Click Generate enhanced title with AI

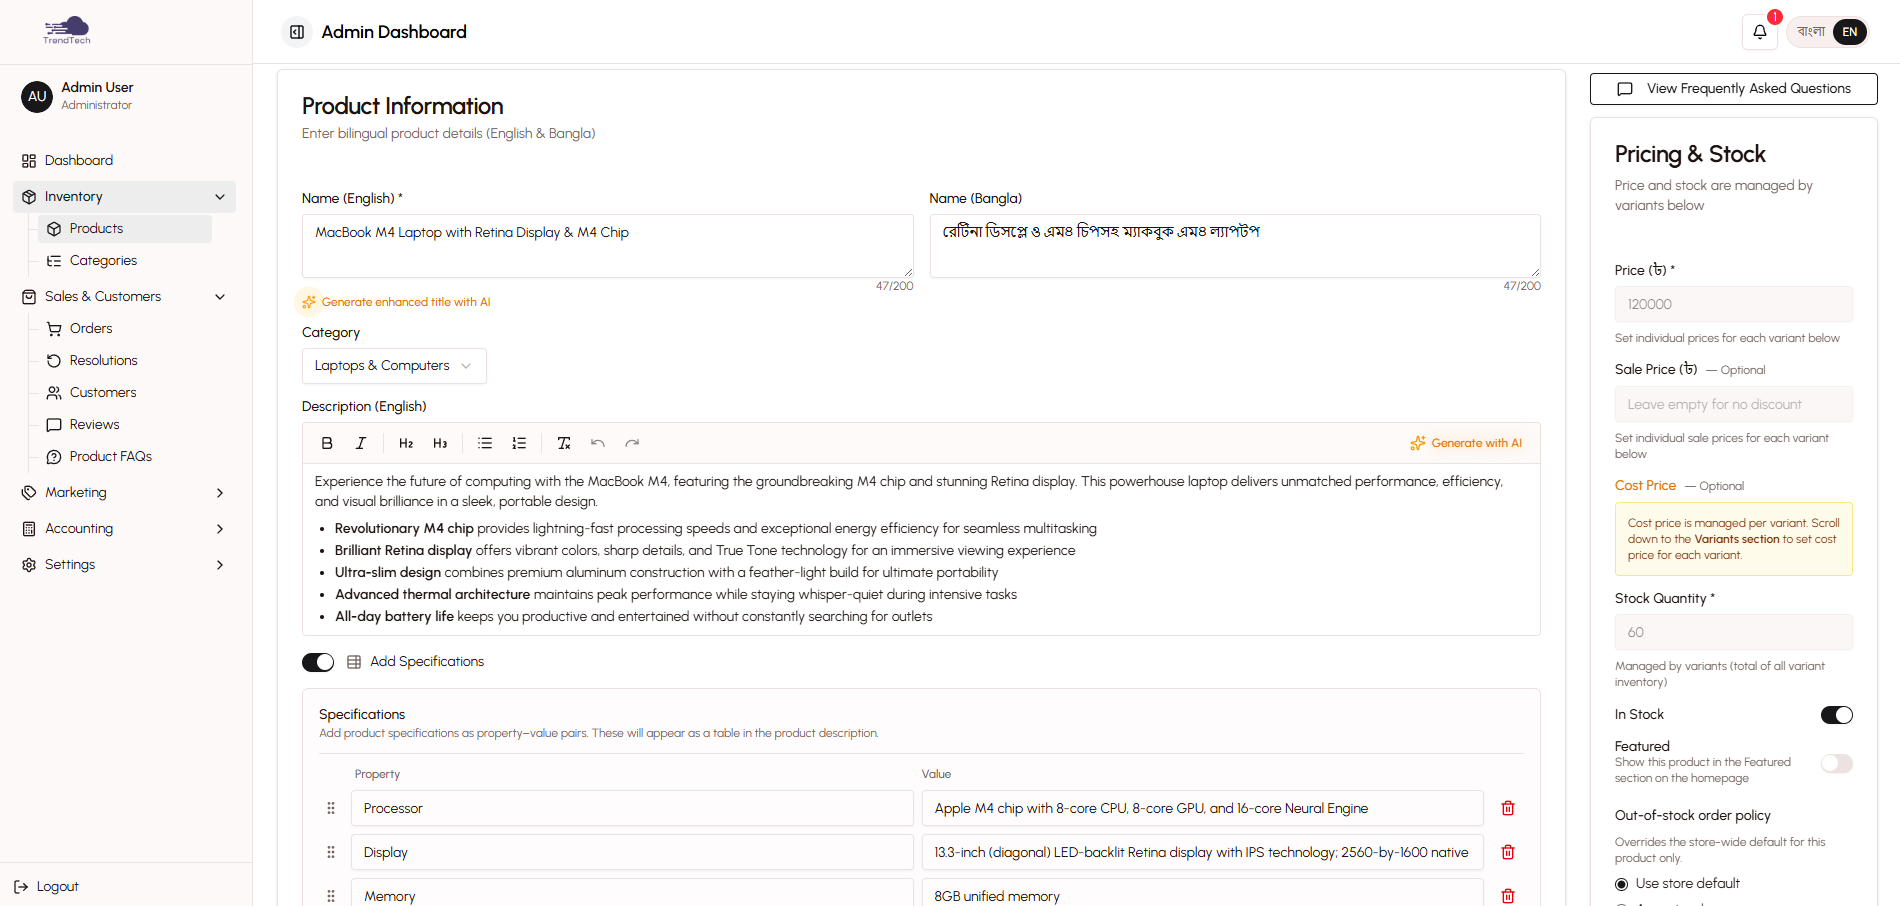[x=394, y=301]
